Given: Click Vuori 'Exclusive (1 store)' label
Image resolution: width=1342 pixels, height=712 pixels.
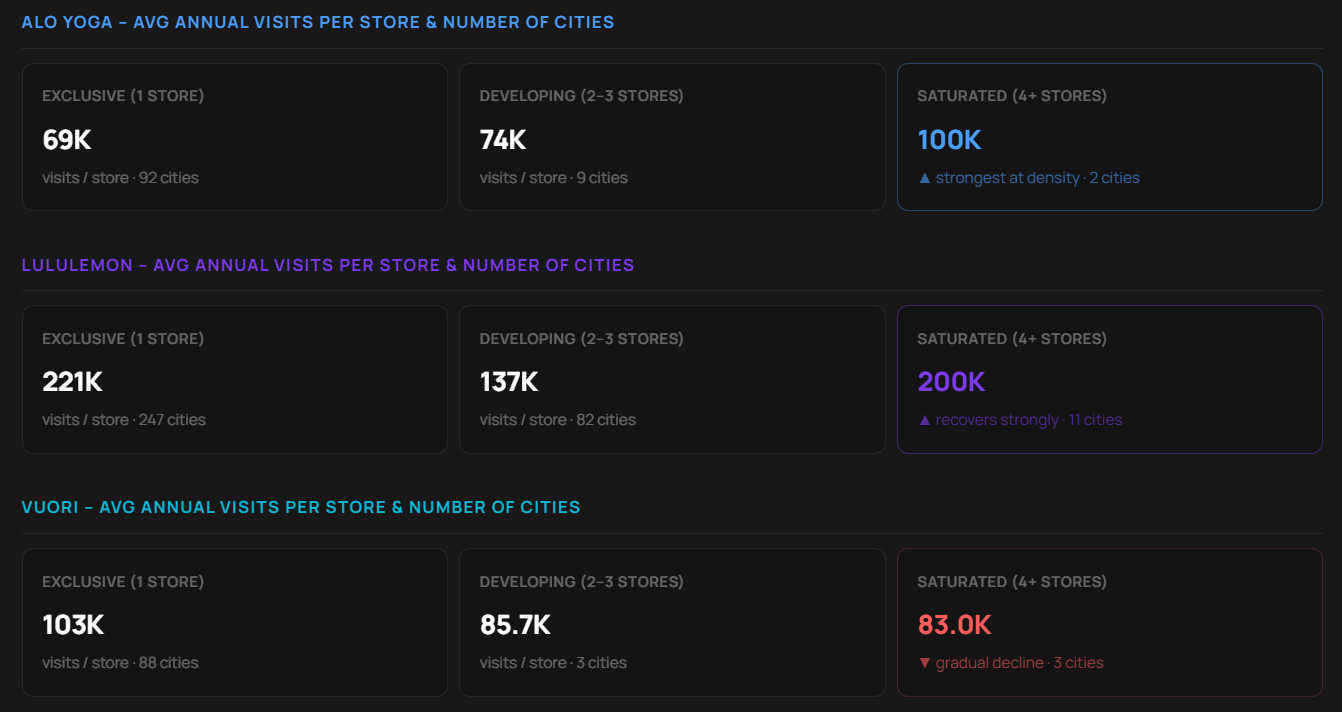Looking at the screenshot, I should [123, 582].
